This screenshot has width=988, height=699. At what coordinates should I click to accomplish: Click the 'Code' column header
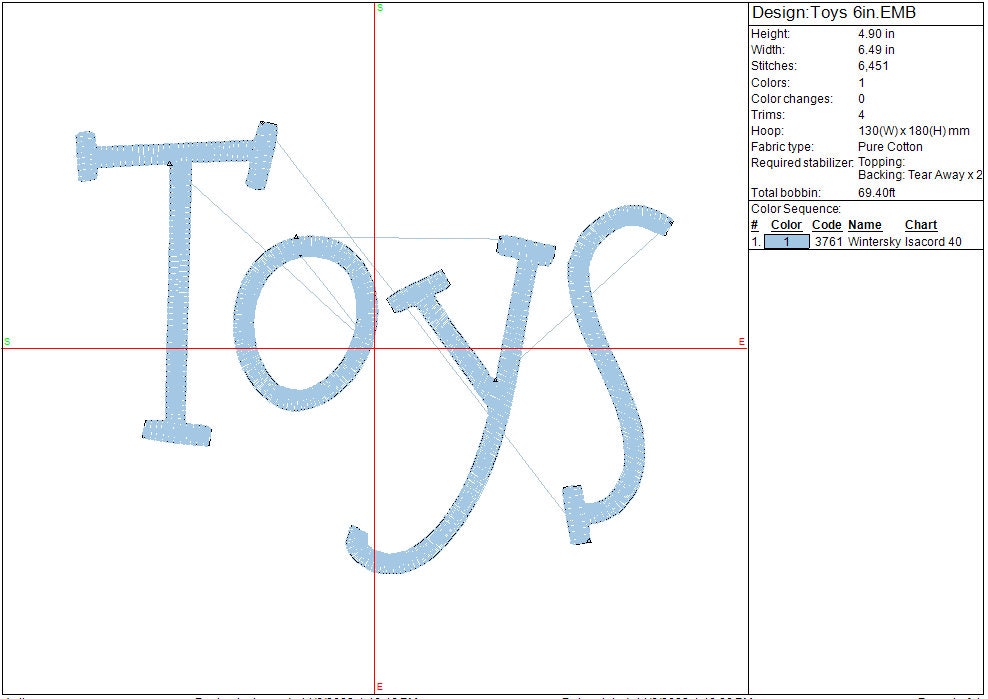tap(826, 225)
